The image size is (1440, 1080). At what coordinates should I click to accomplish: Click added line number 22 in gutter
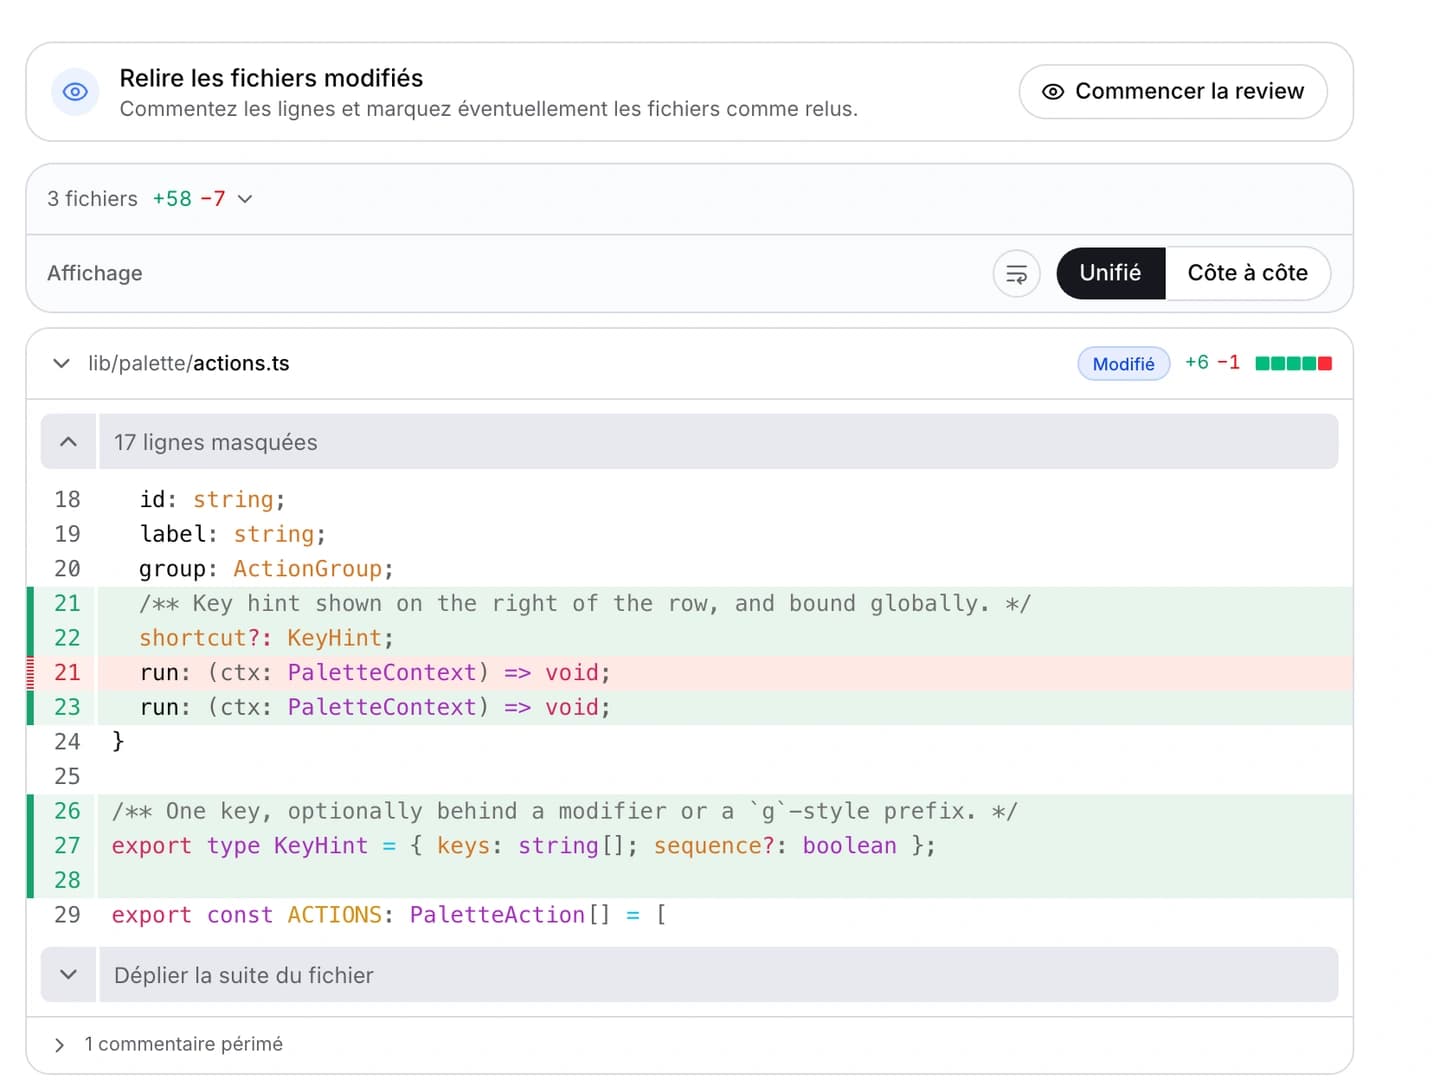tap(67, 638)
